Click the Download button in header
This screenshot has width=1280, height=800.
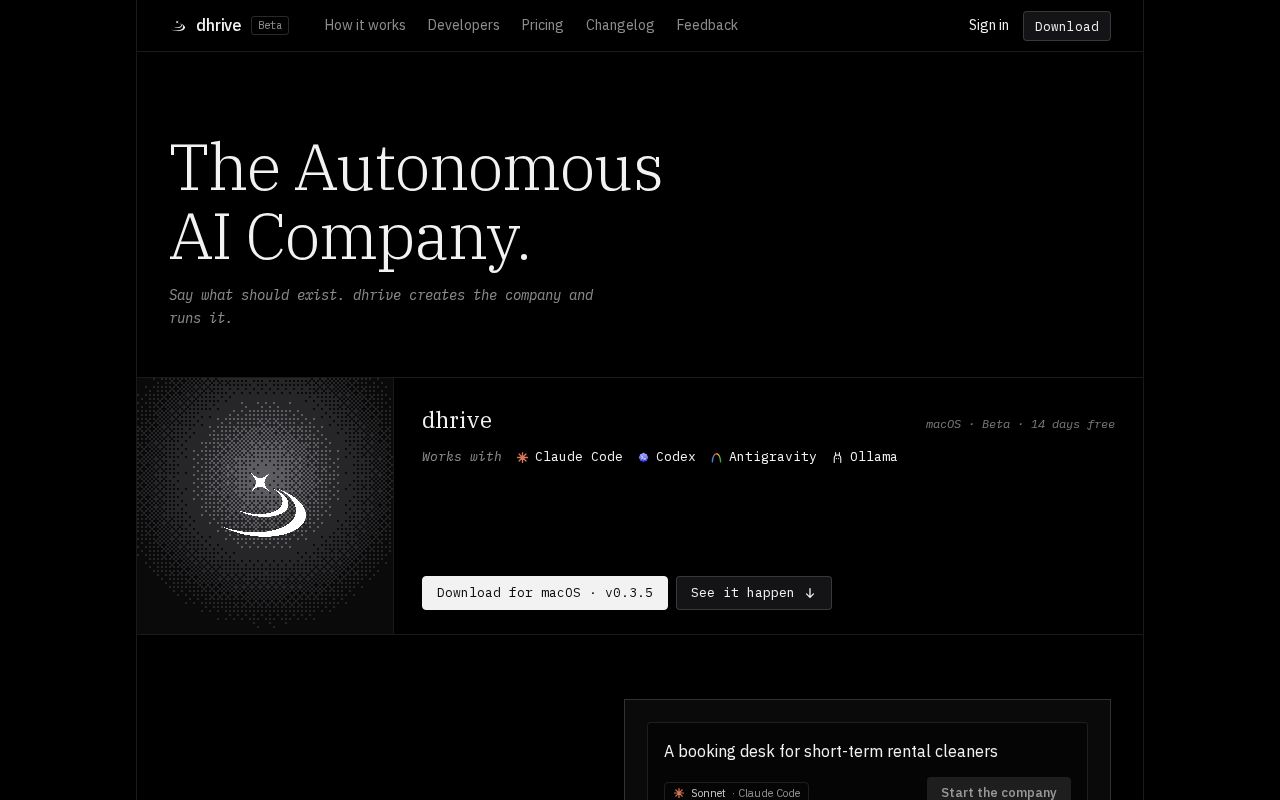1066,26
